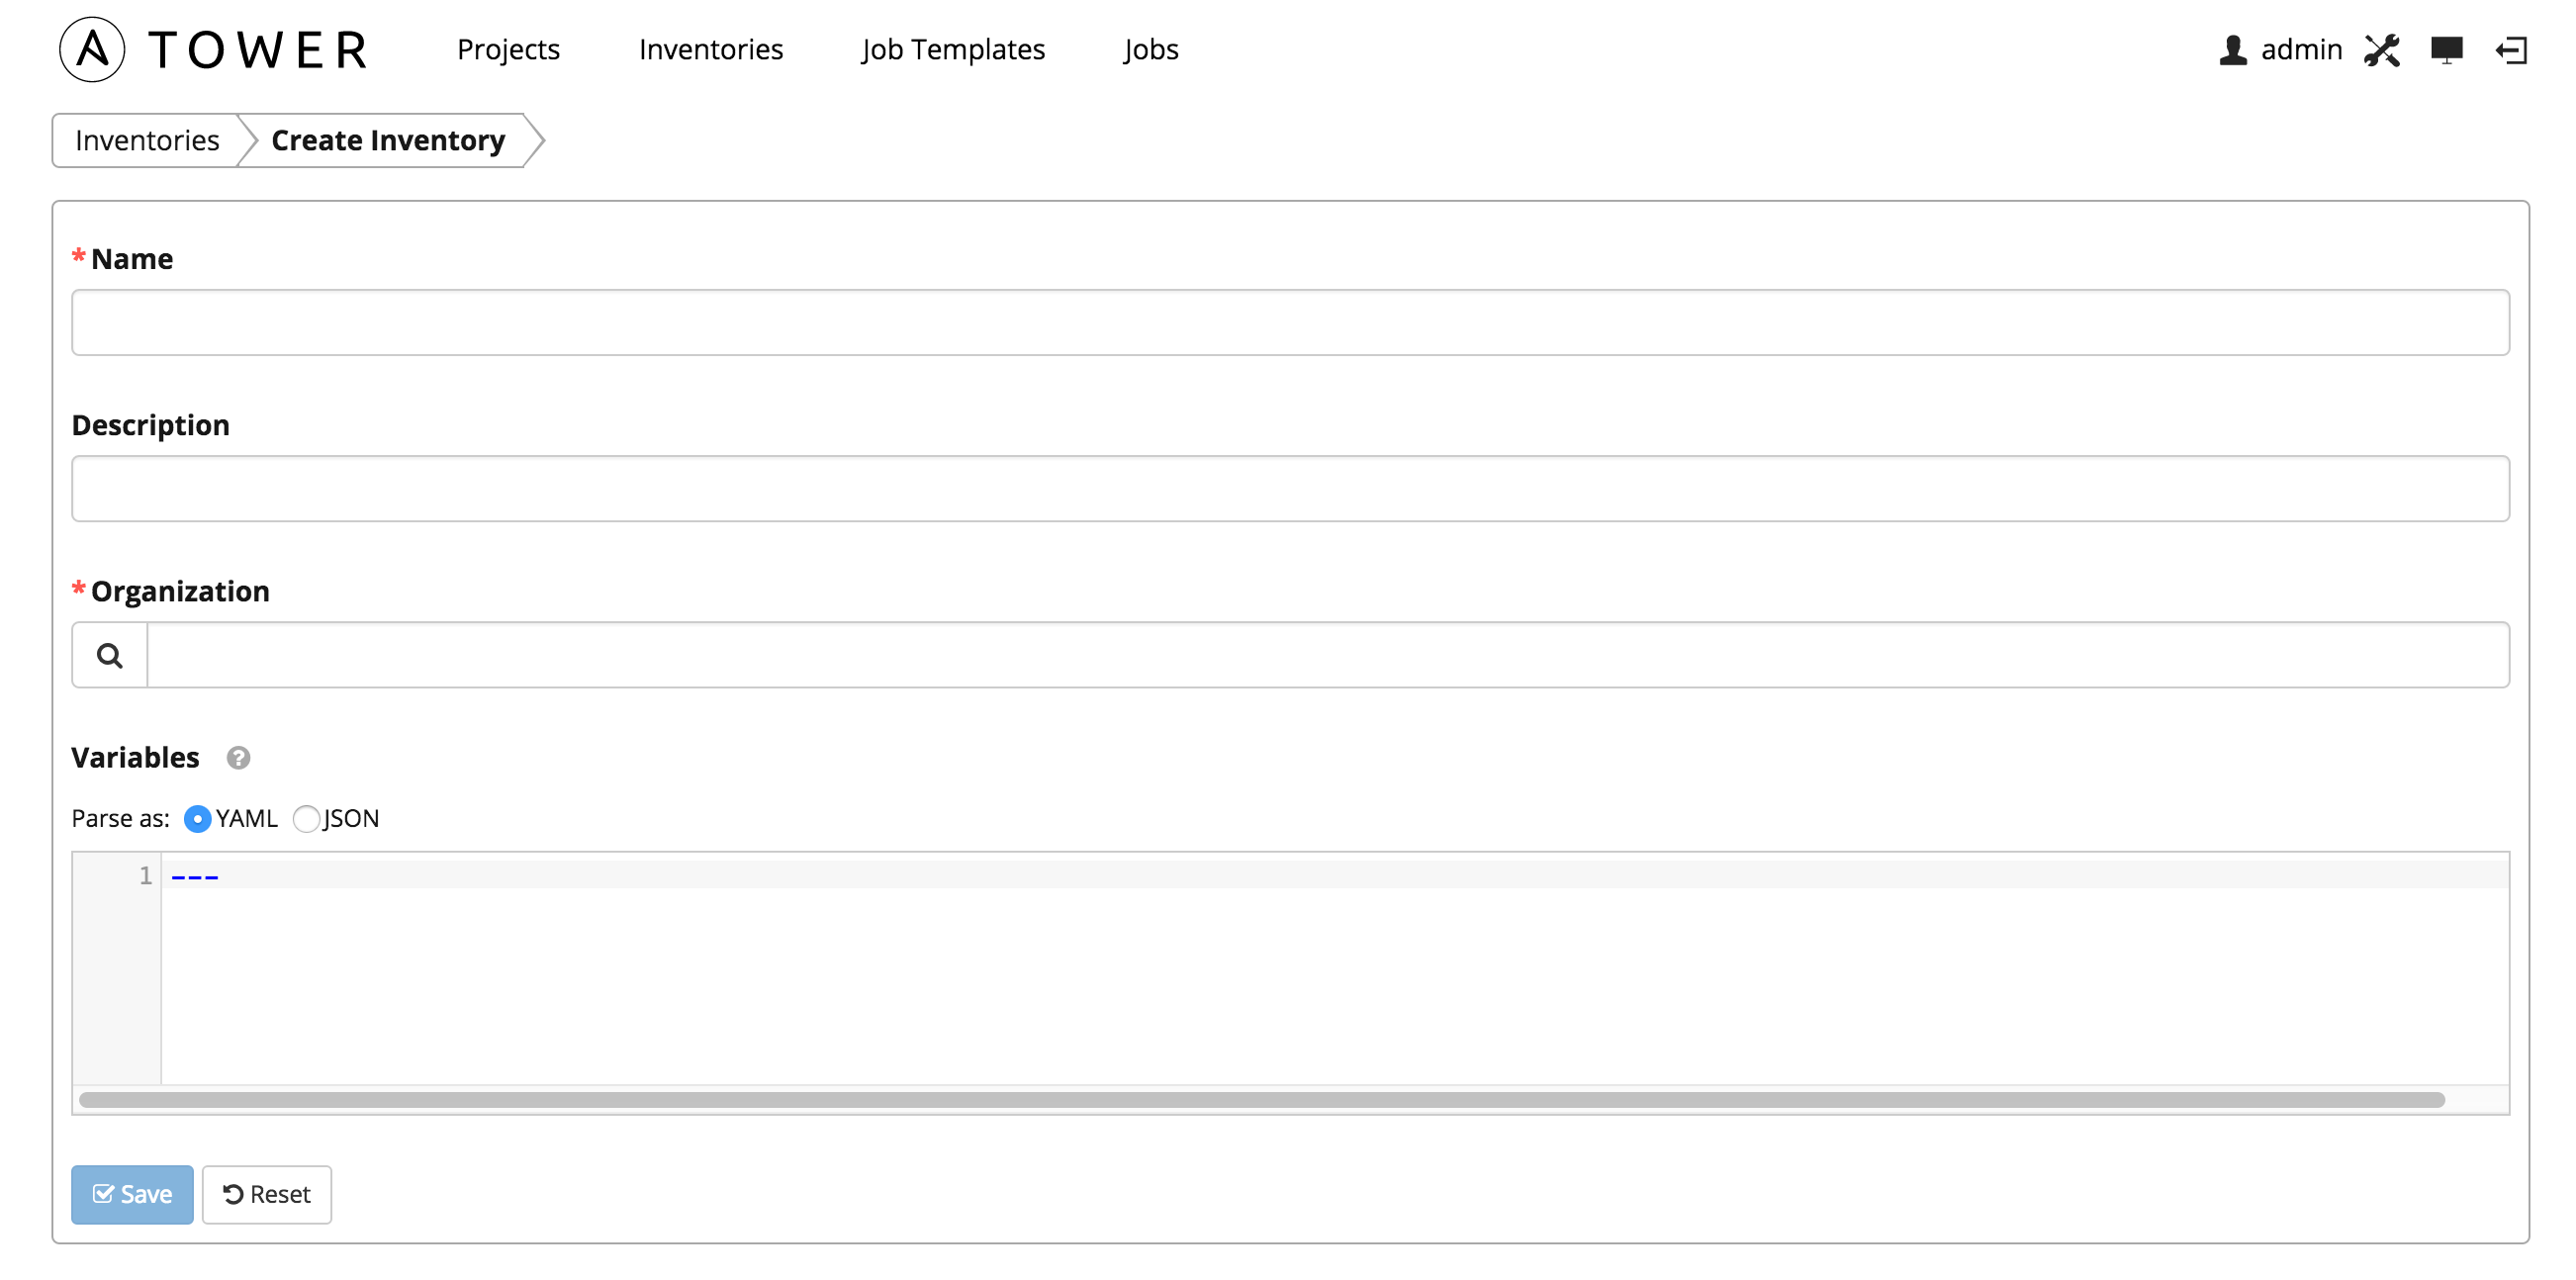The height and width of the screenshot is (1280, 2576).
Task: Click the logout arrow icon
Action: [2516, 47]
